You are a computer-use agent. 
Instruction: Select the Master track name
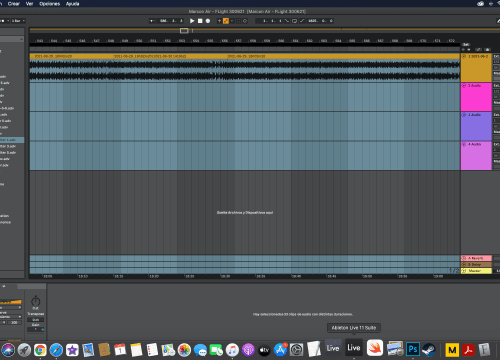point(475,271)
